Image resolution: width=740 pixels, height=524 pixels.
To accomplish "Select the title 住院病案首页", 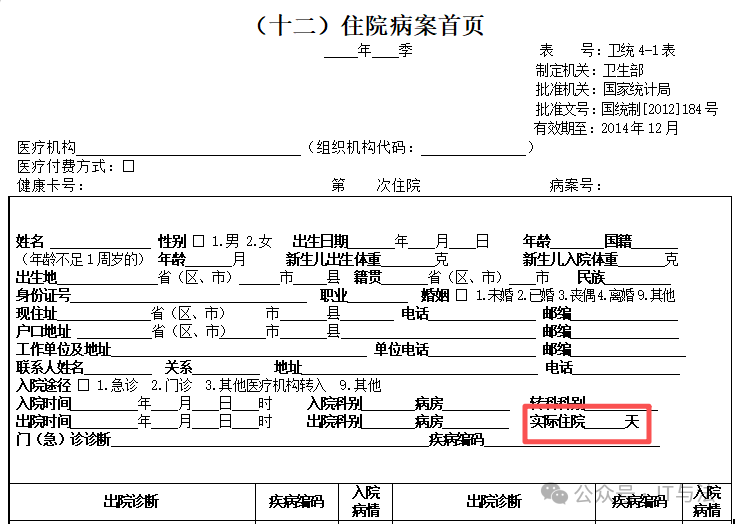I will [412, 25].
